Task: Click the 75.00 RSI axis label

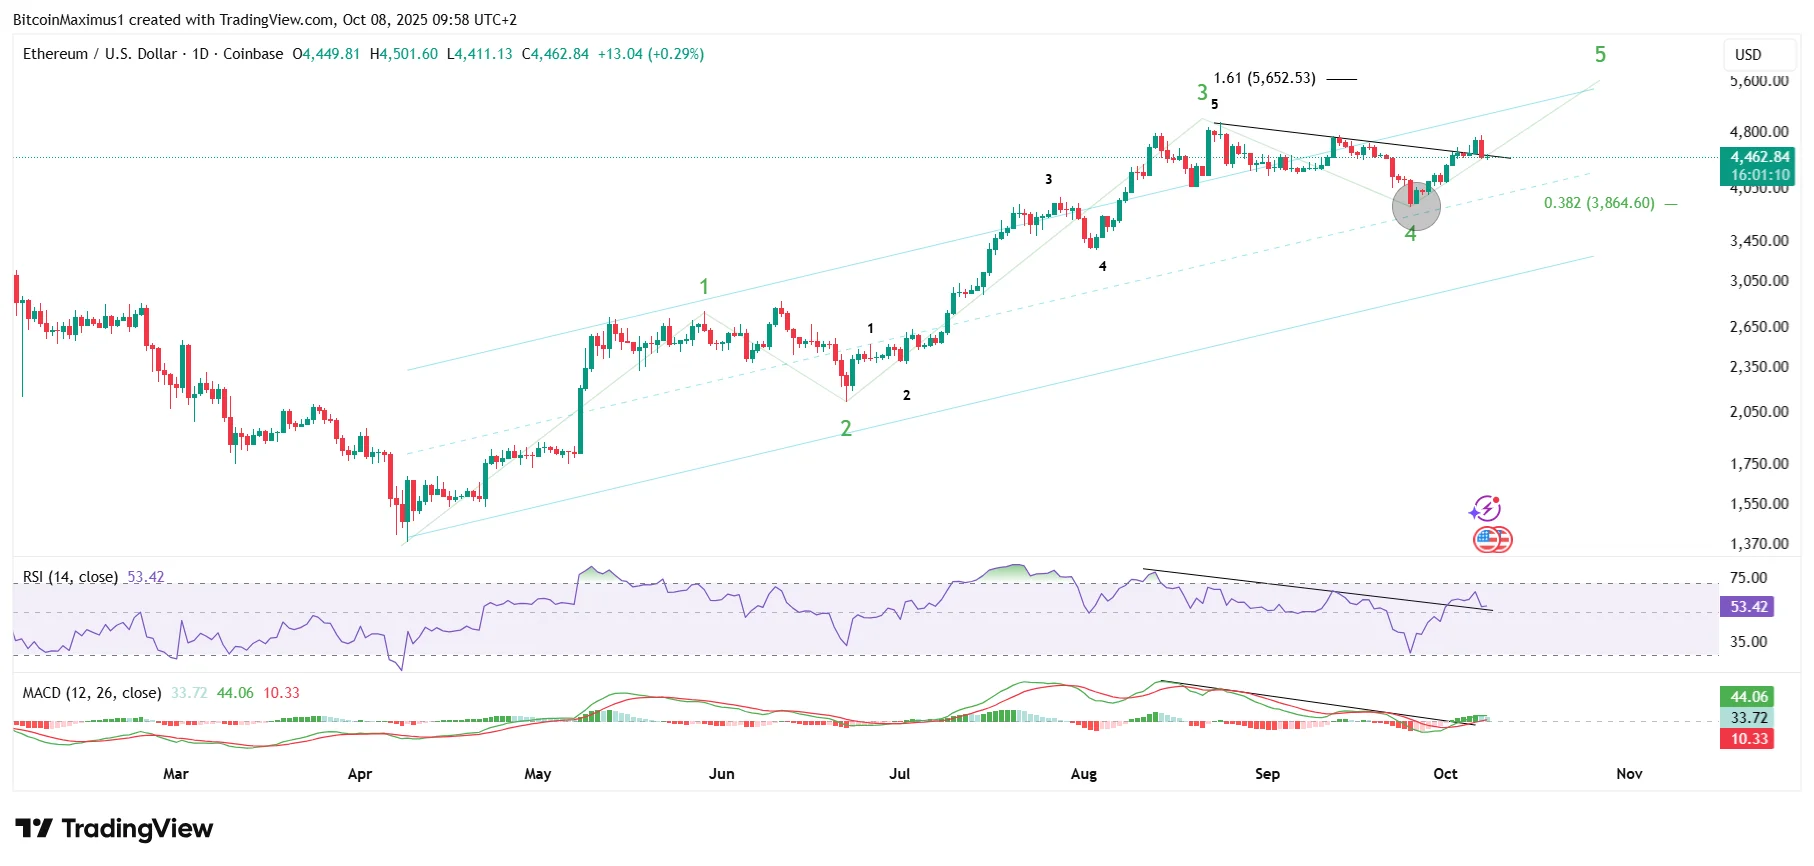Action: click(1749, 578)
